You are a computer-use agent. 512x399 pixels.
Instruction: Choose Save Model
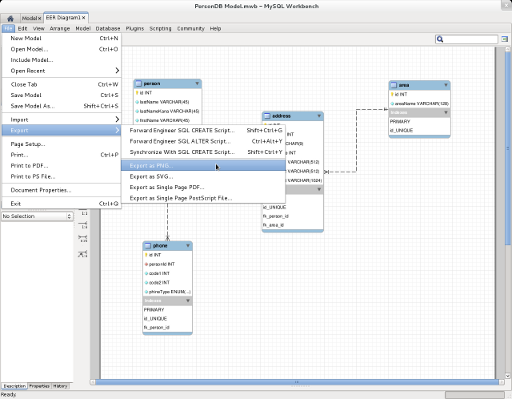(x=62, y=95)
